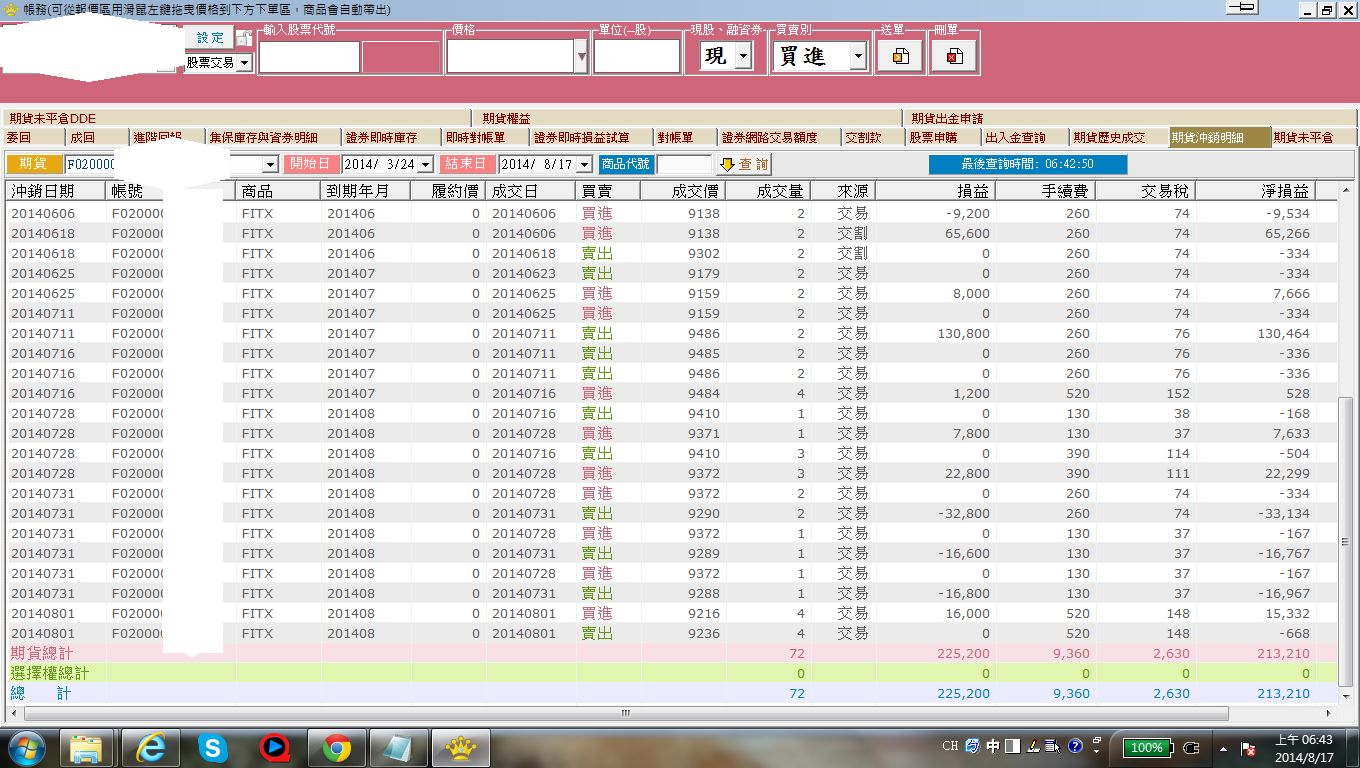Click the stock code input field
This screenshot has width=1360, height=768.
pos(308,57)
